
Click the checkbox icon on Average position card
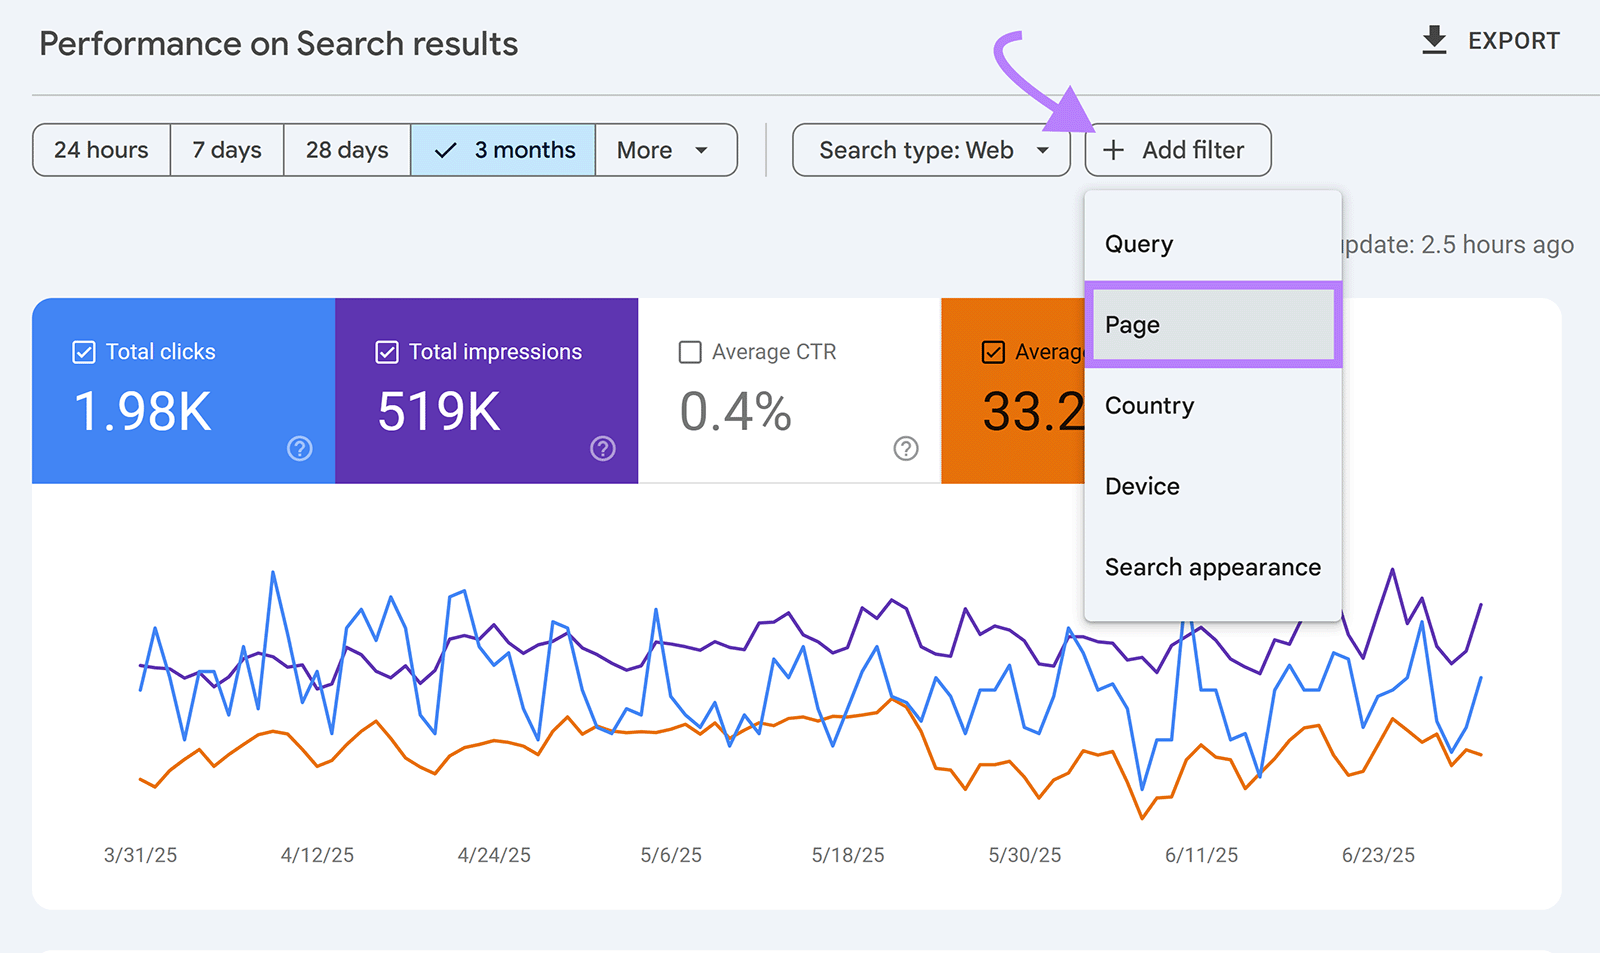tap(992, 351)
